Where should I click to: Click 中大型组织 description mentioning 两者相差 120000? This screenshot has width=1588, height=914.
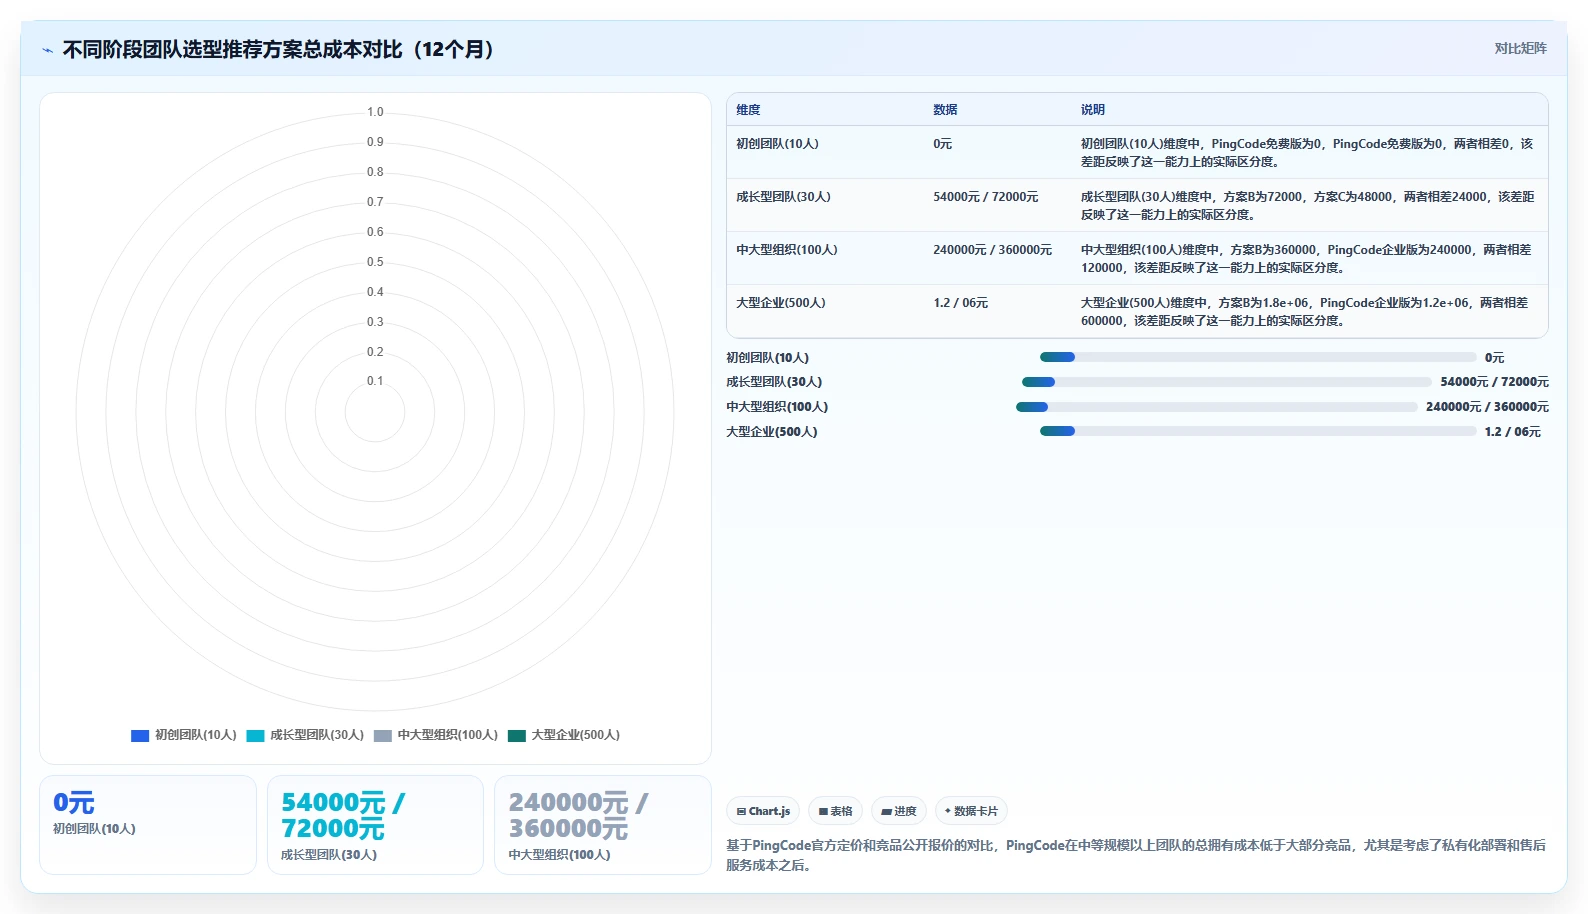pos(1305,259)
